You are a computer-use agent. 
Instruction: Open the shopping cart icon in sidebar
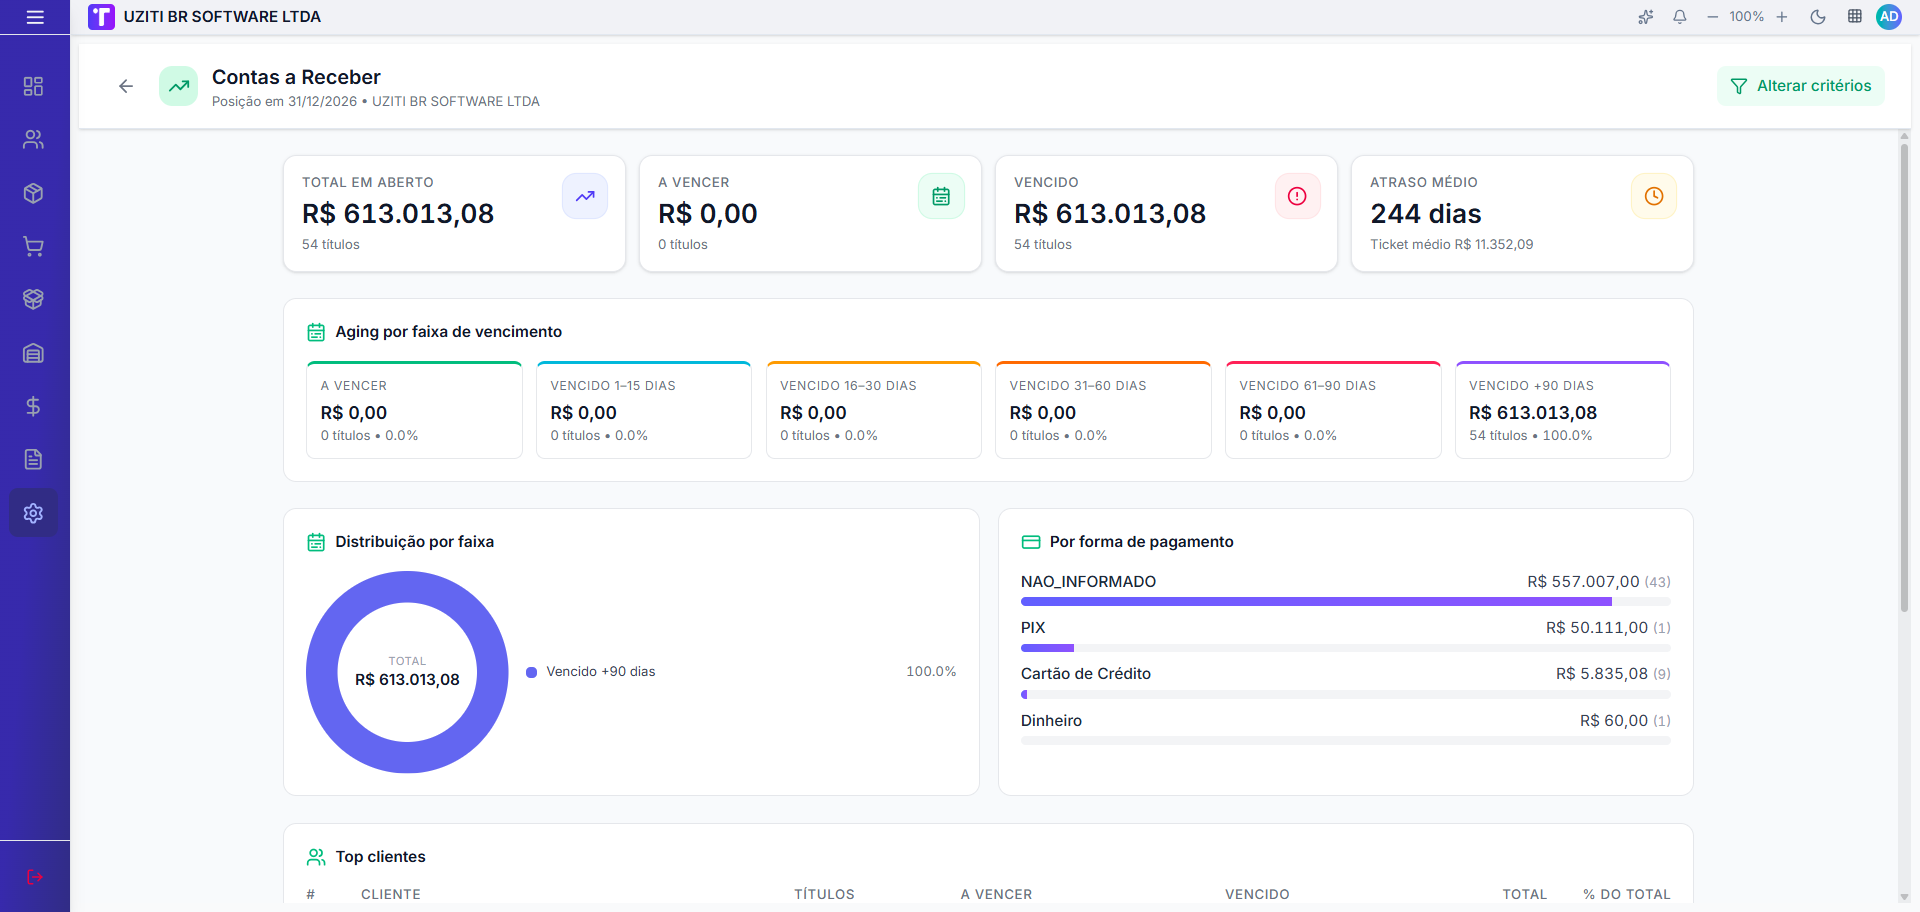pyautogui.click(x=33, y=246)
